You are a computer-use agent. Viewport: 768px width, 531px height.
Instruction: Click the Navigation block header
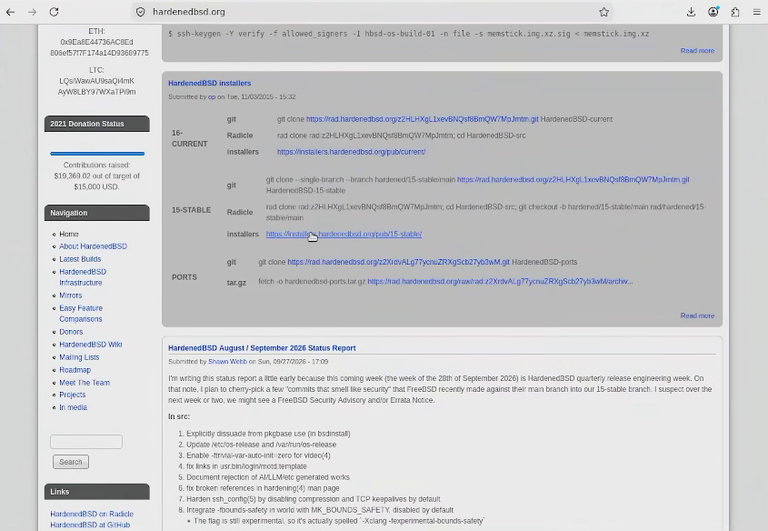(x=97, y=213)
